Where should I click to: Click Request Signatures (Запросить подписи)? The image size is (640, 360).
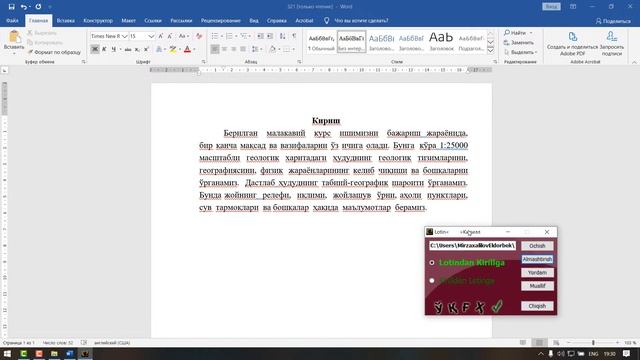(x=611, y=43)
